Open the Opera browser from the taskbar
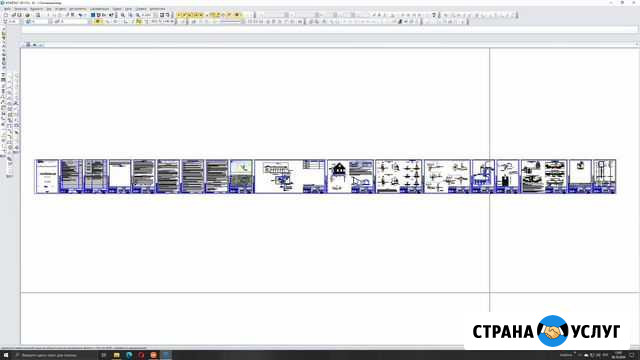The width and height of the screenshot is (640, 360). coord(141,355)
